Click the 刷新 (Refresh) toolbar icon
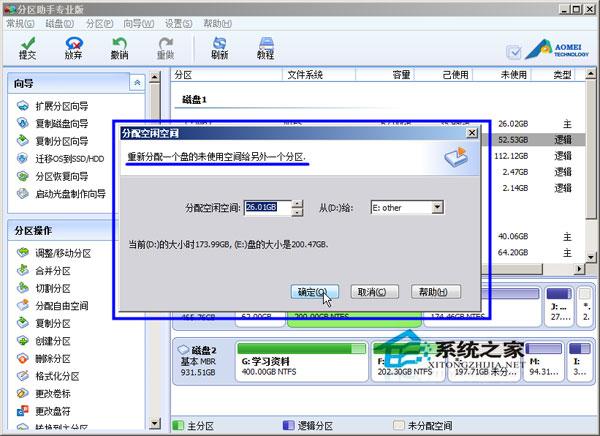Viewport: 600px width, 436px height. point(220,48)
